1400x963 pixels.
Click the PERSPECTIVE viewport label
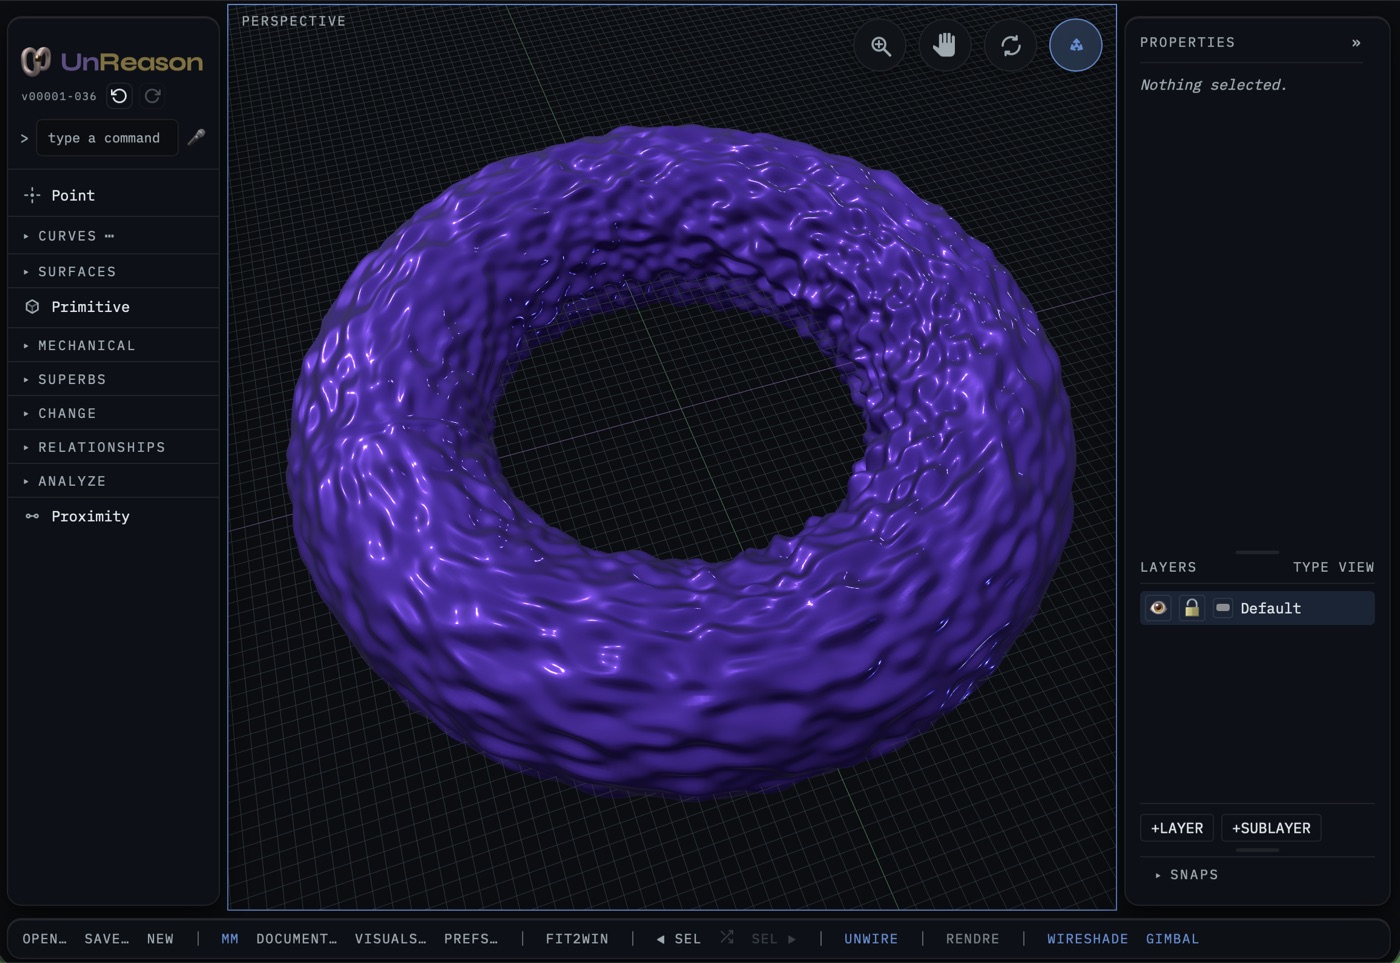tap(294, 21)
